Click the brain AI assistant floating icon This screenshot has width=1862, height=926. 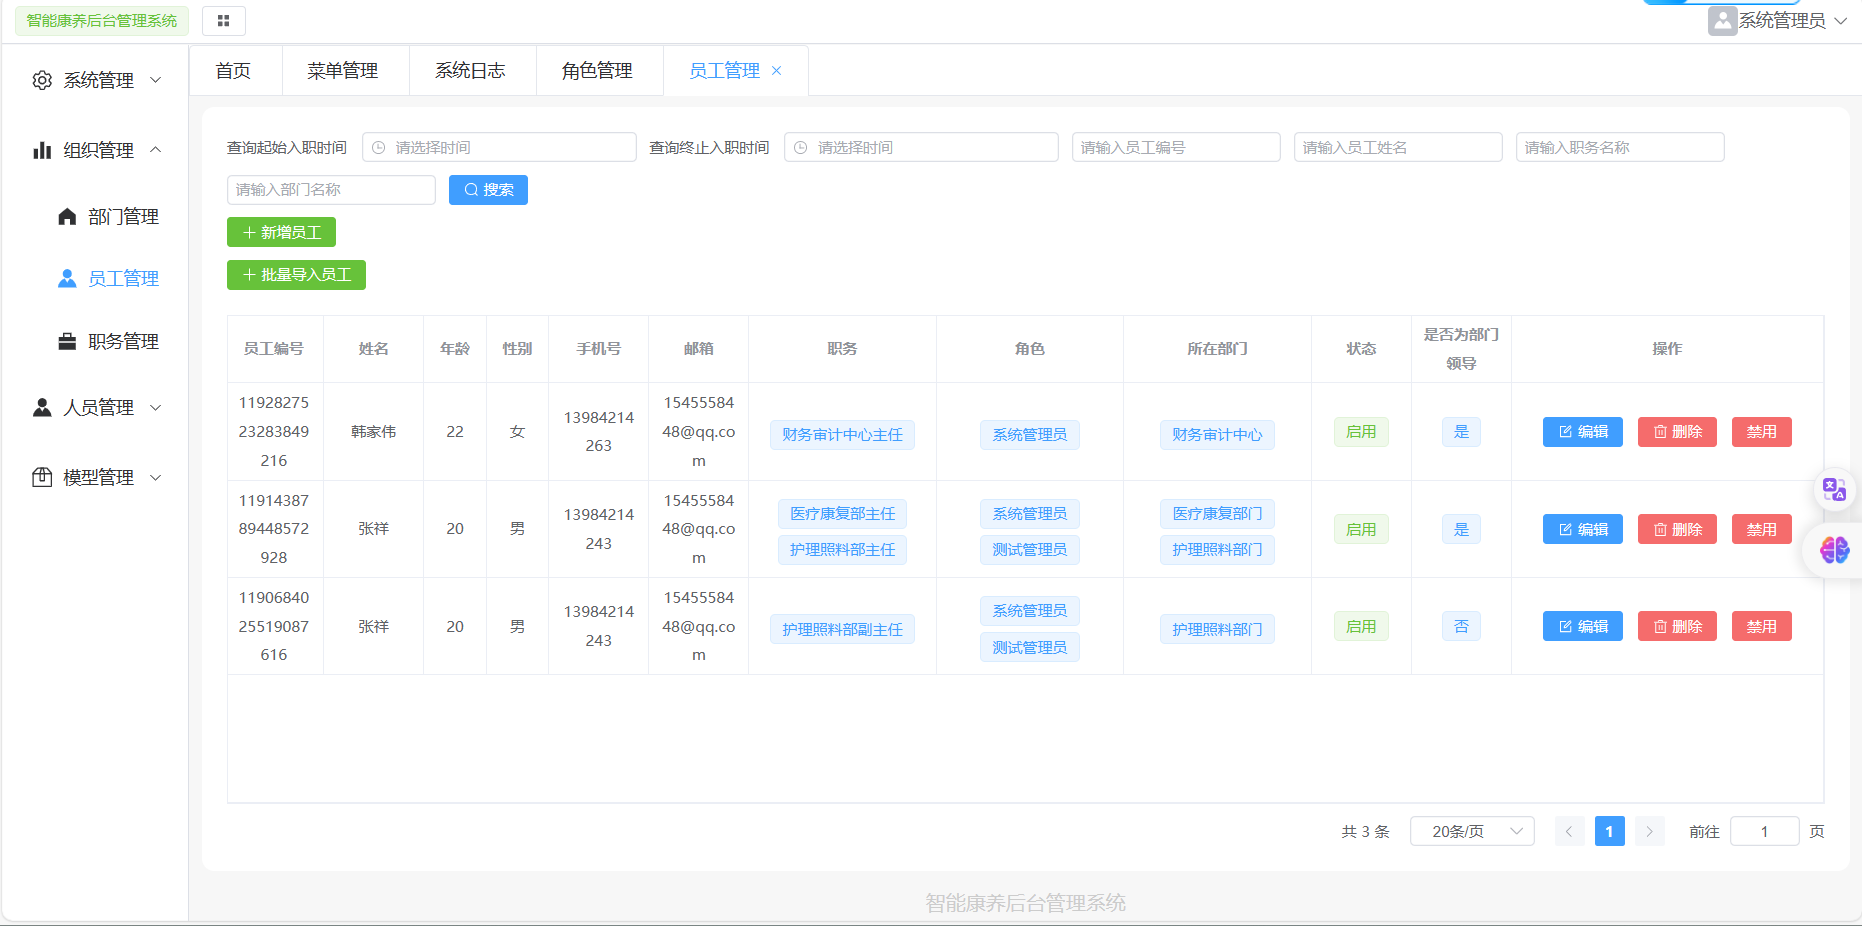point(1834,549)
